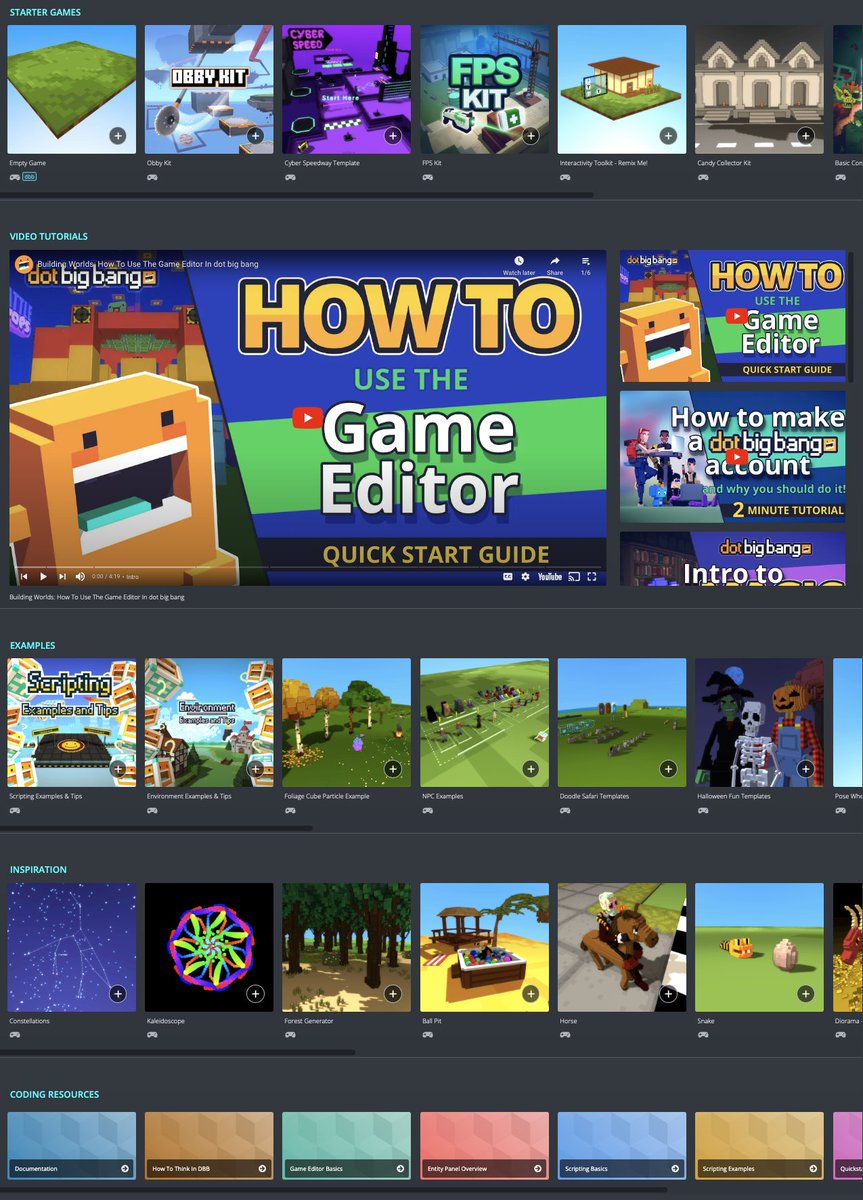Skip to the next video

[x=62, y=577]
